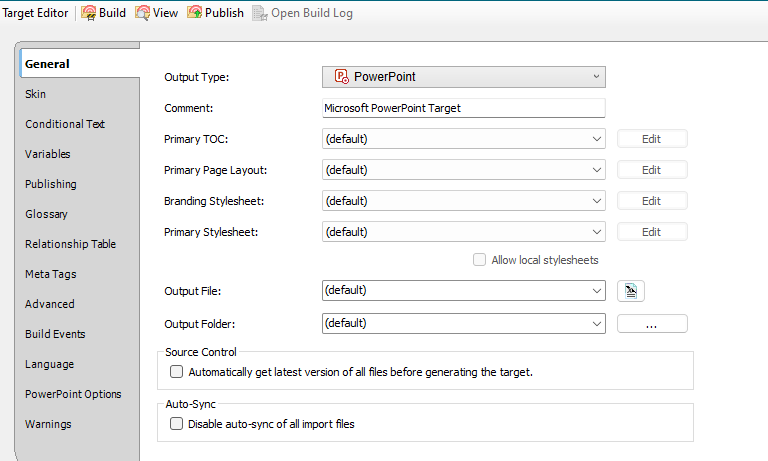The image size is (768, 461).
Task: Open the Build Log icon
Action: 261,13
